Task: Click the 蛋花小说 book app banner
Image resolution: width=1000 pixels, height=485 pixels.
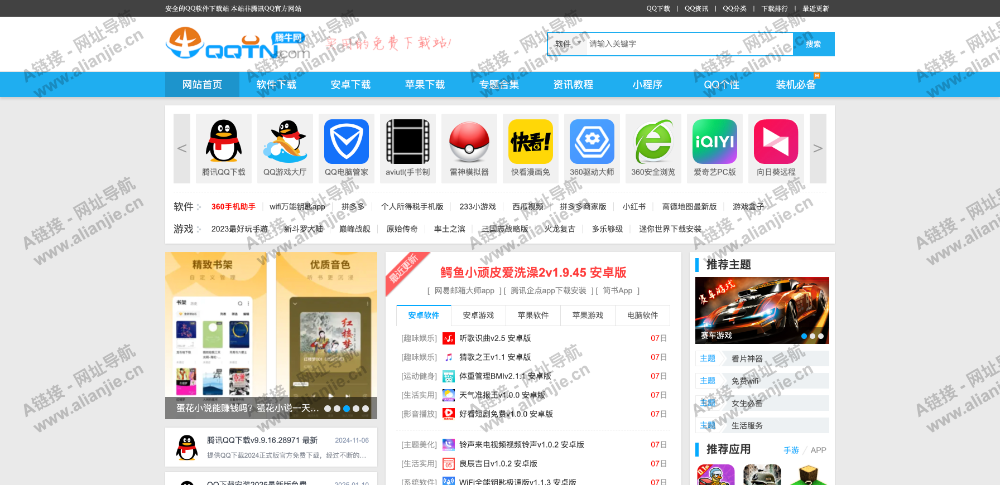Action: click(x=271, y=335)
